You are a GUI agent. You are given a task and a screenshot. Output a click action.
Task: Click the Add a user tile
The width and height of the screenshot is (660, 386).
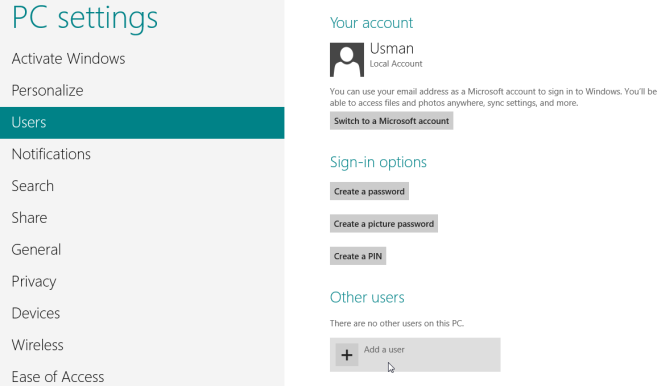415,355
